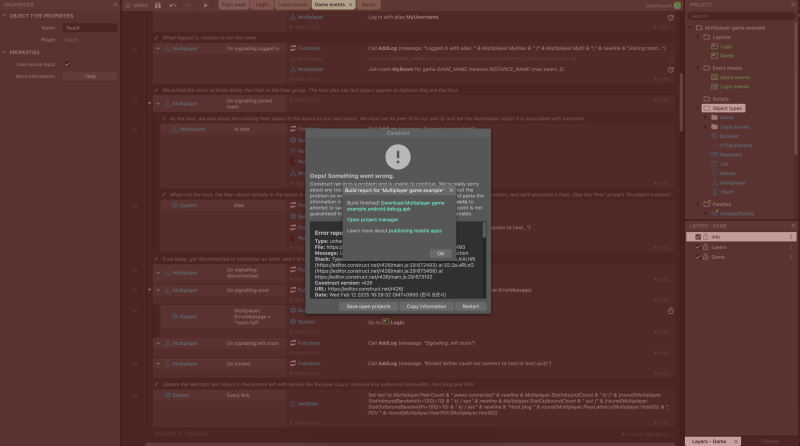
Task: Click the preview play icon
Action: coord(206,5)
